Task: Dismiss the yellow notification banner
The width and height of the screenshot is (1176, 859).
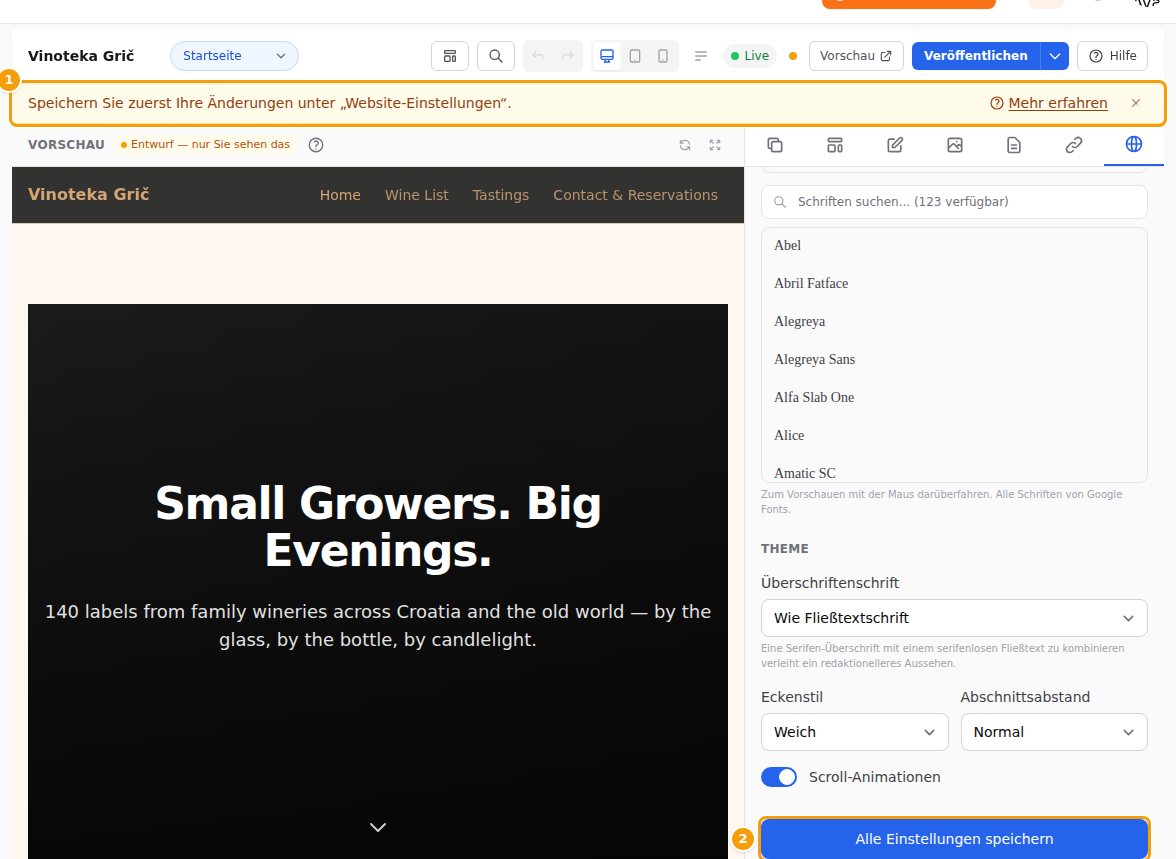Action: coord(1136,104)
